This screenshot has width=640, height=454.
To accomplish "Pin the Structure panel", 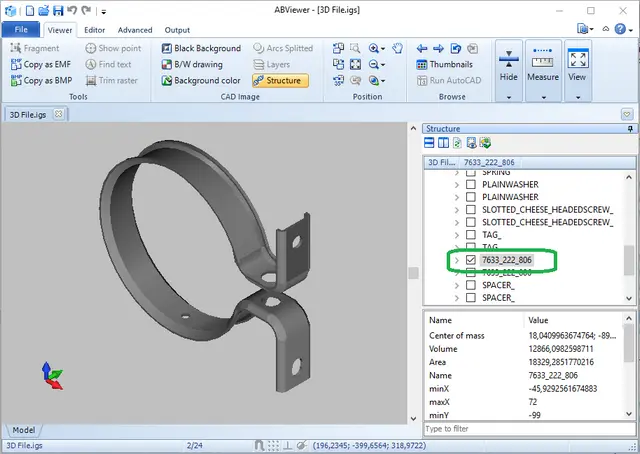I will [x=630, y=129].
